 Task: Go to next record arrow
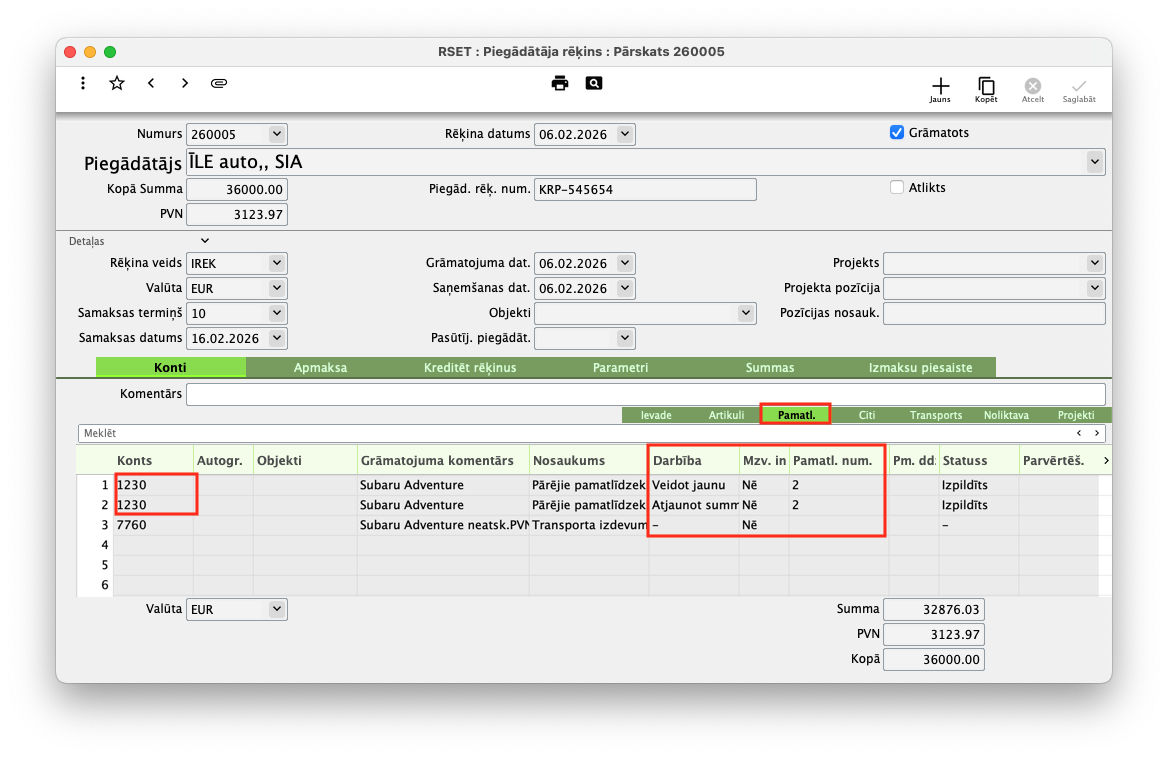tap(185, 83)
